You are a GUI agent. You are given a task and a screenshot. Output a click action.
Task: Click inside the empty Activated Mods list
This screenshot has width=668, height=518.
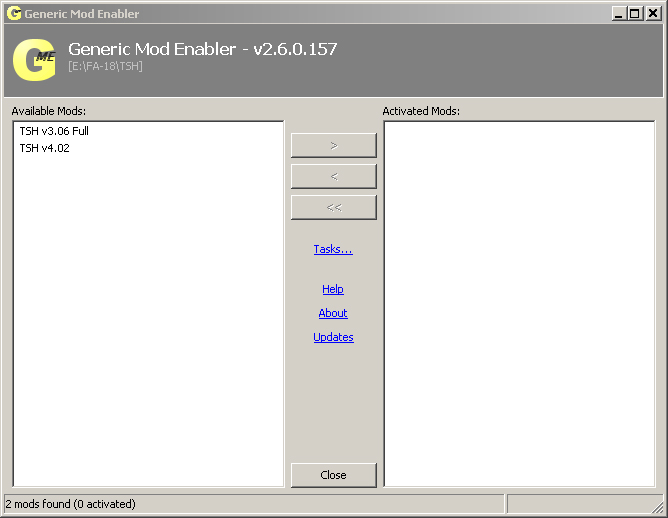click(519, 300)
